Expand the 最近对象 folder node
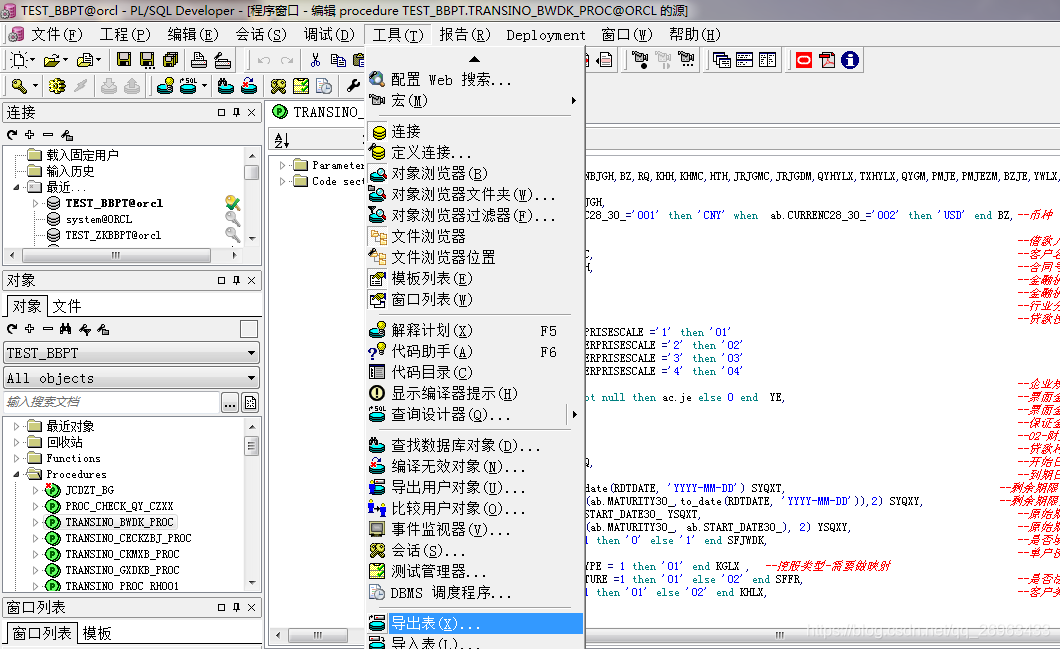The width and height of the screenshot is (1060, 649). (16, 426)
